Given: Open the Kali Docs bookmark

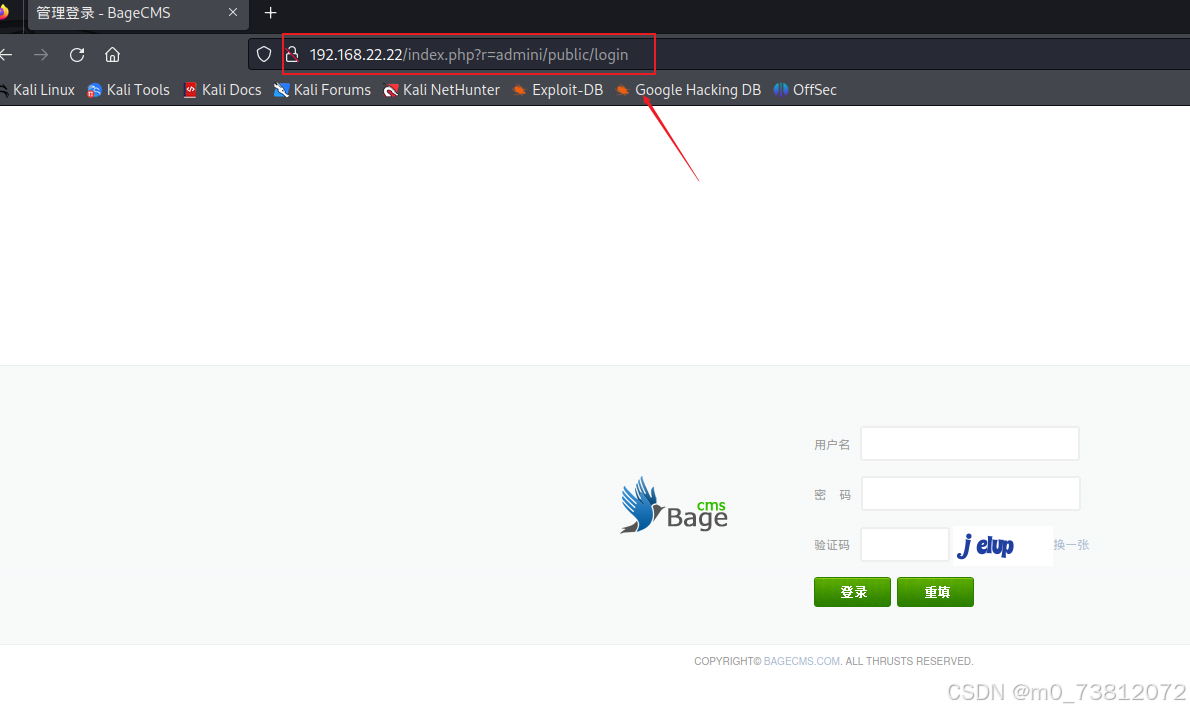Looking at the screenshot, I should point(222,90).
